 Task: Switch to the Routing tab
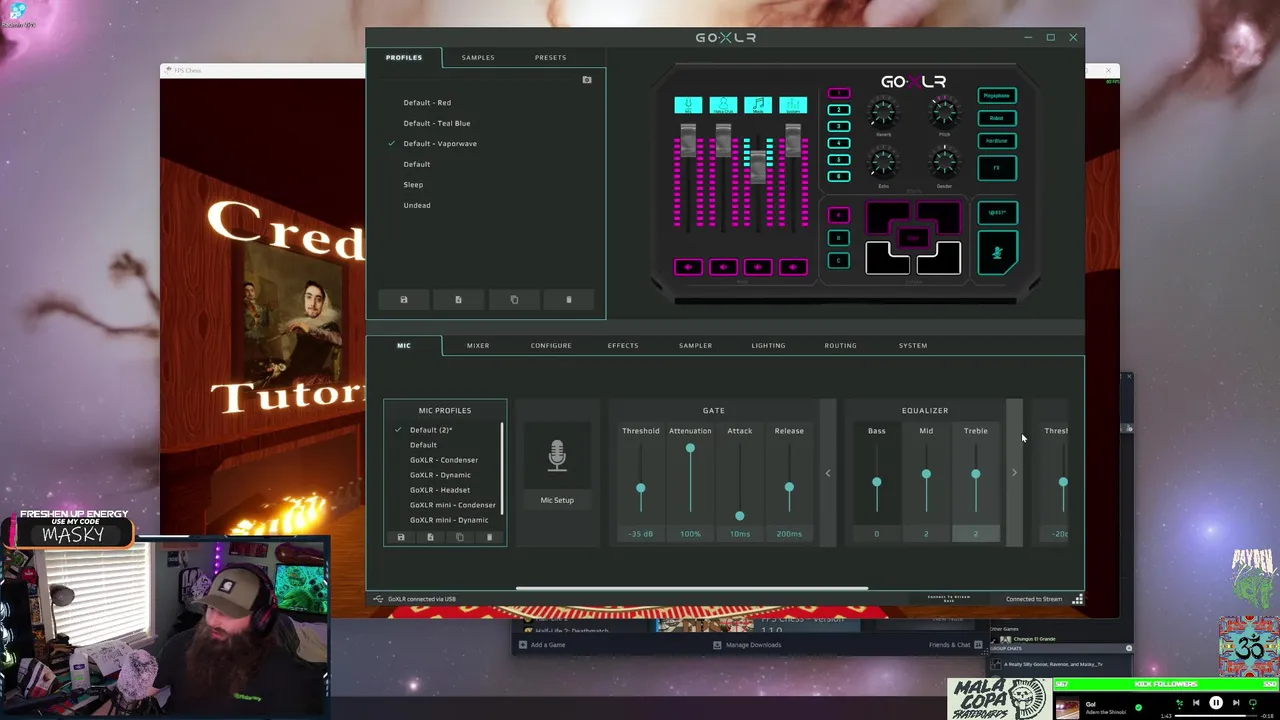click(x=840, y=345)
